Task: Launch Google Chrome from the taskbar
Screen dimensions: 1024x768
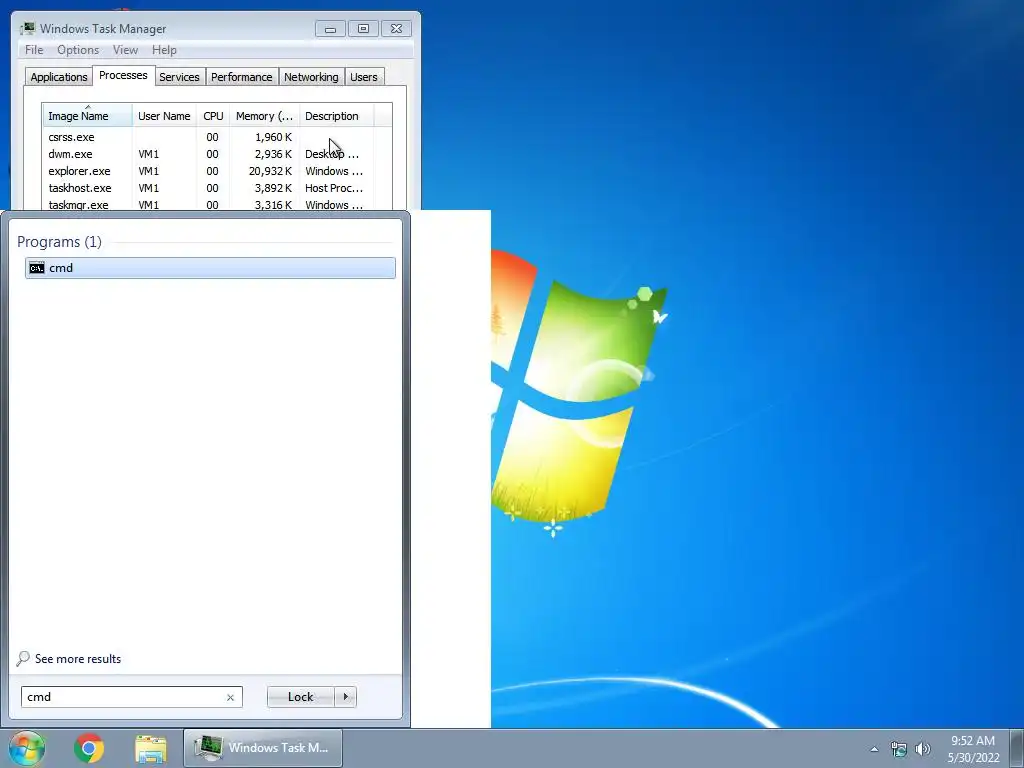Action: (89, 748)
